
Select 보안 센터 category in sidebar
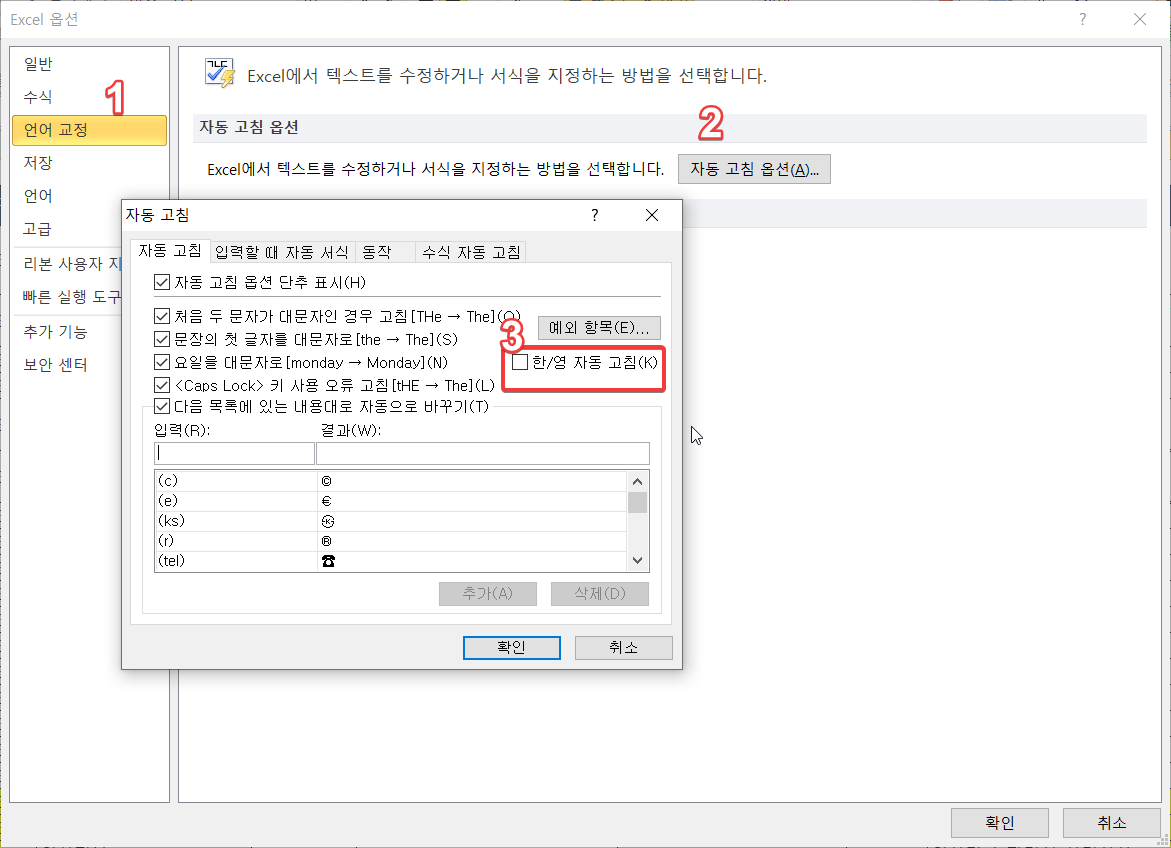click(67, 365)
